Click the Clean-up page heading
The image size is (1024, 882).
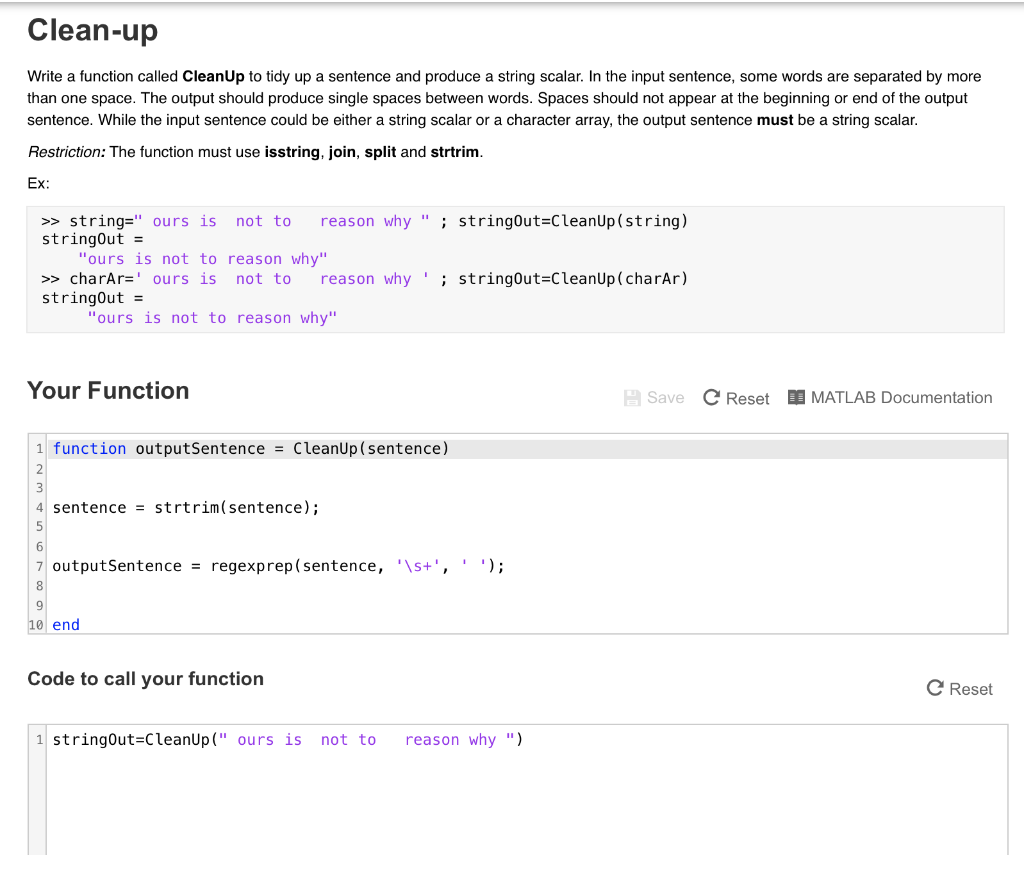point(92,31)
